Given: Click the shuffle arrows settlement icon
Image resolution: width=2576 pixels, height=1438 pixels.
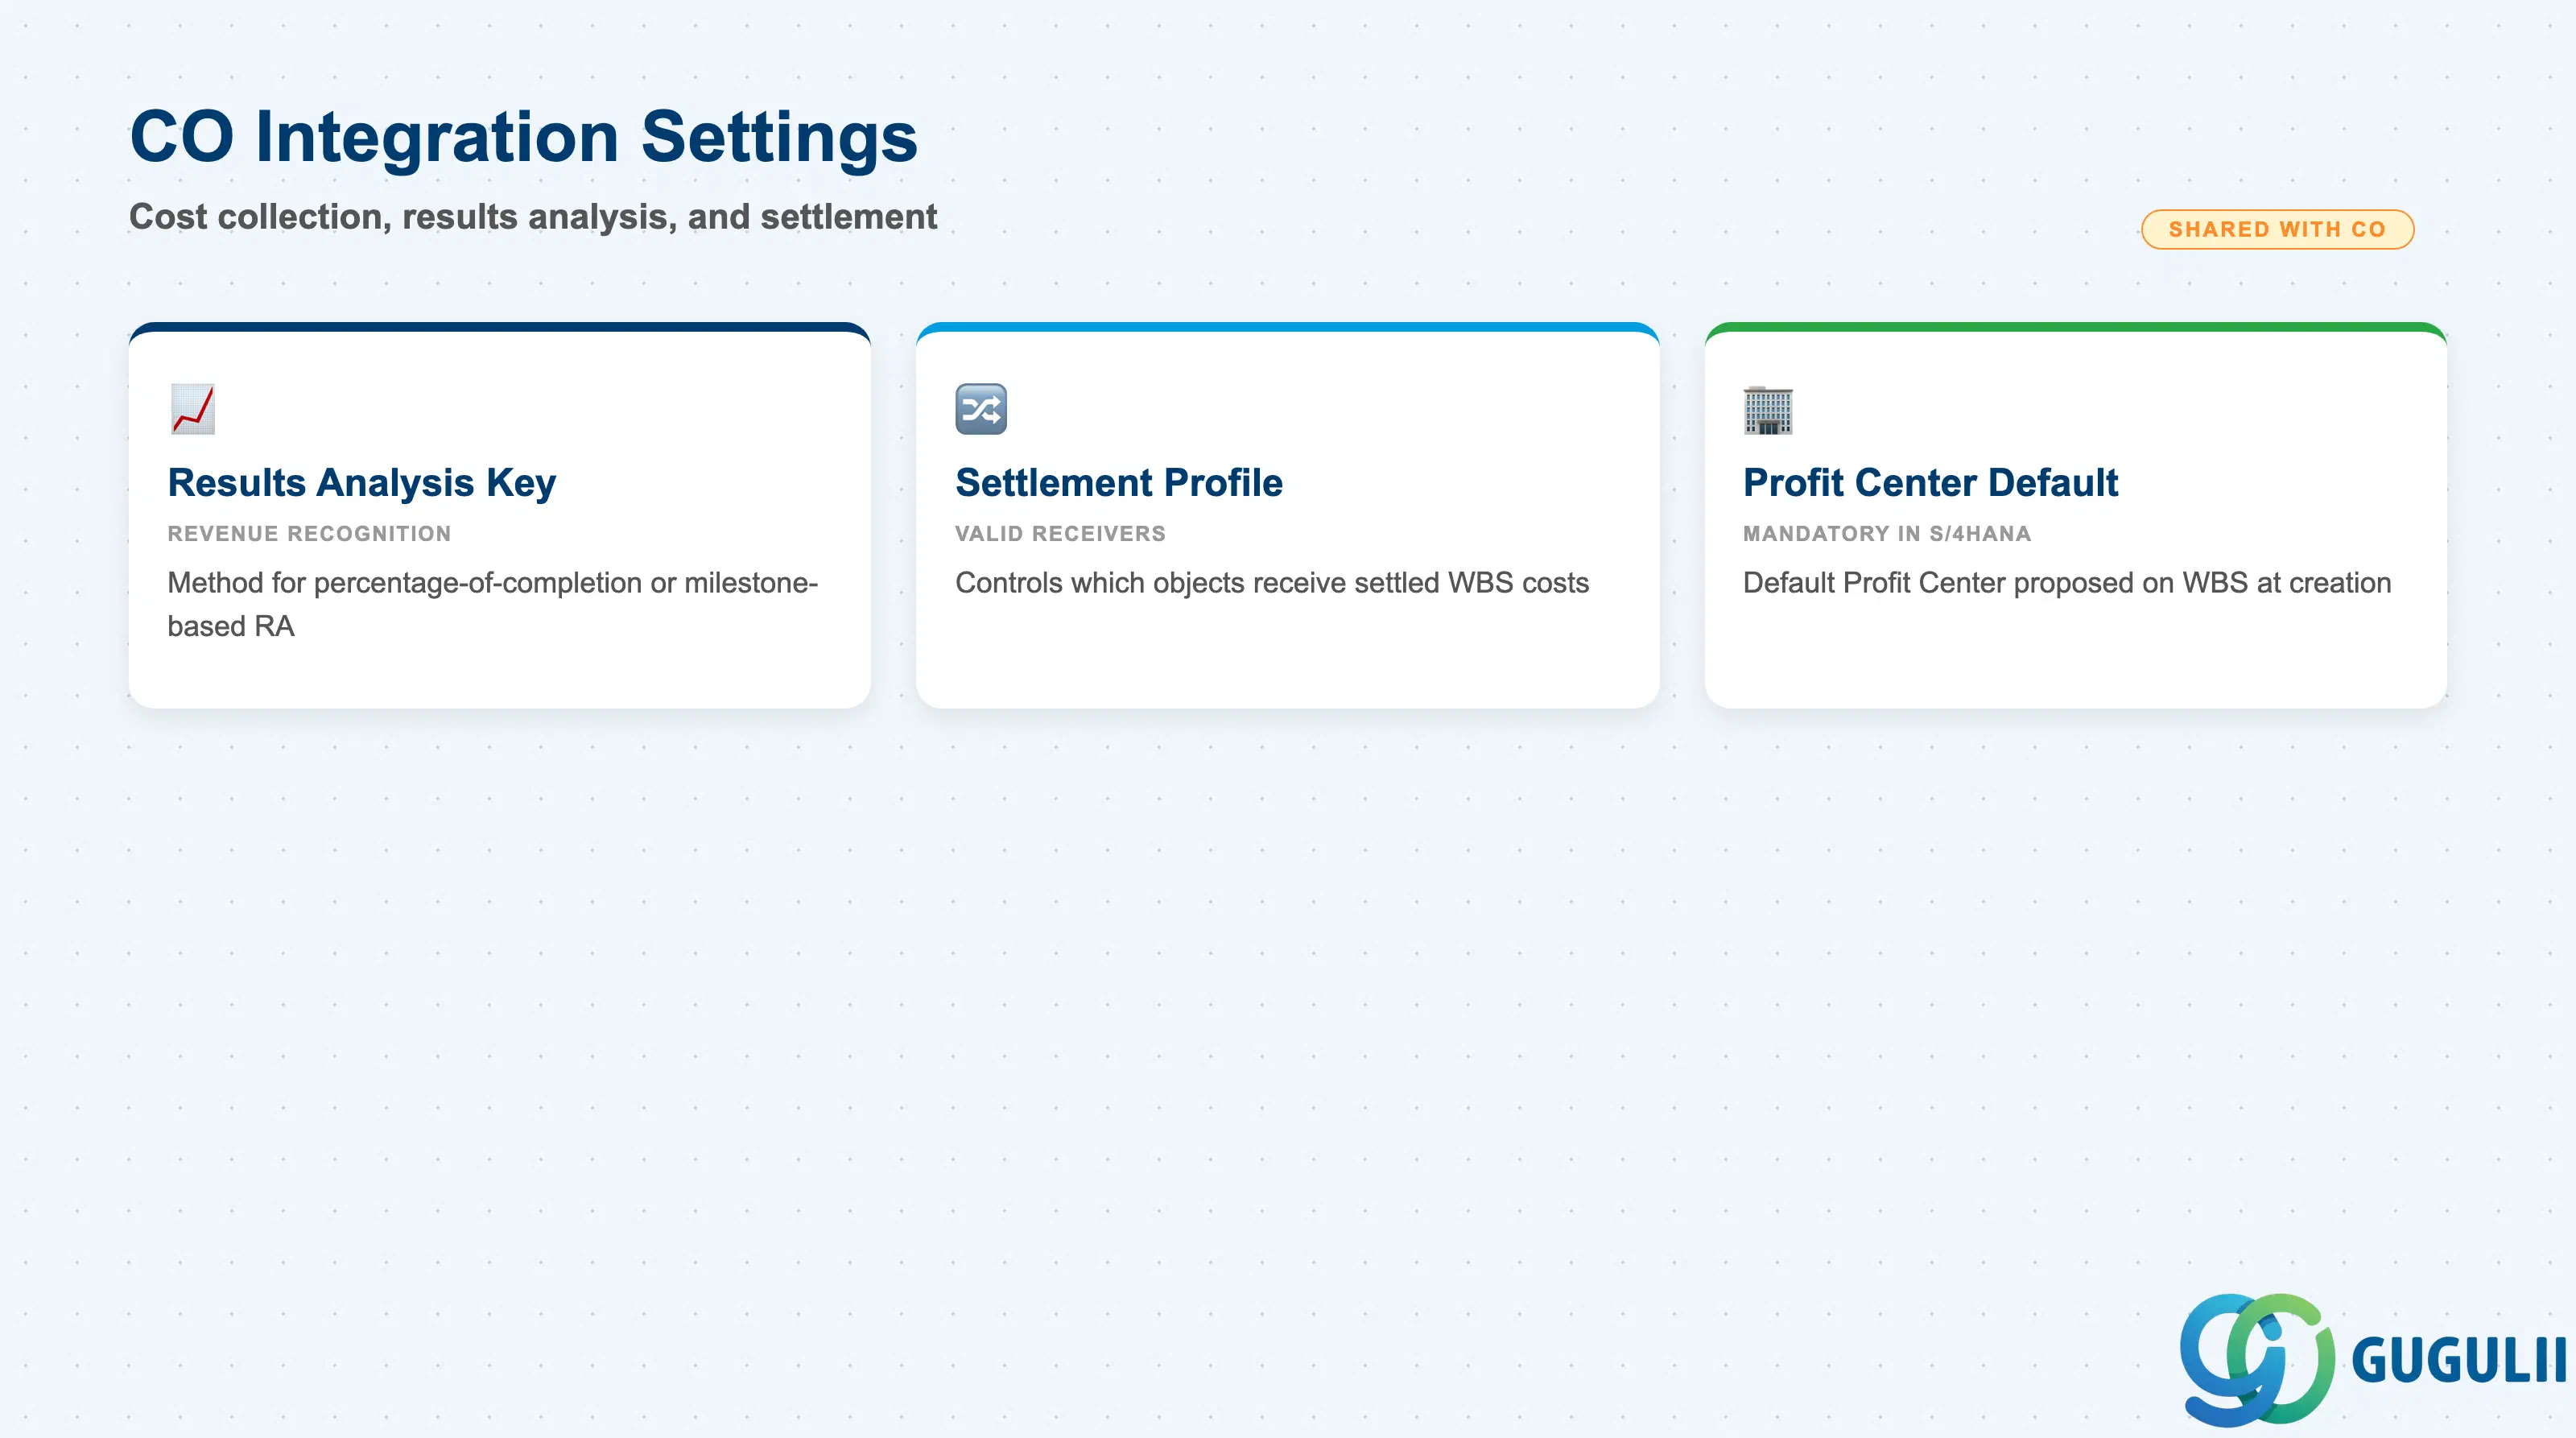Looking at the screenshot, I should [x=980, y=409].
